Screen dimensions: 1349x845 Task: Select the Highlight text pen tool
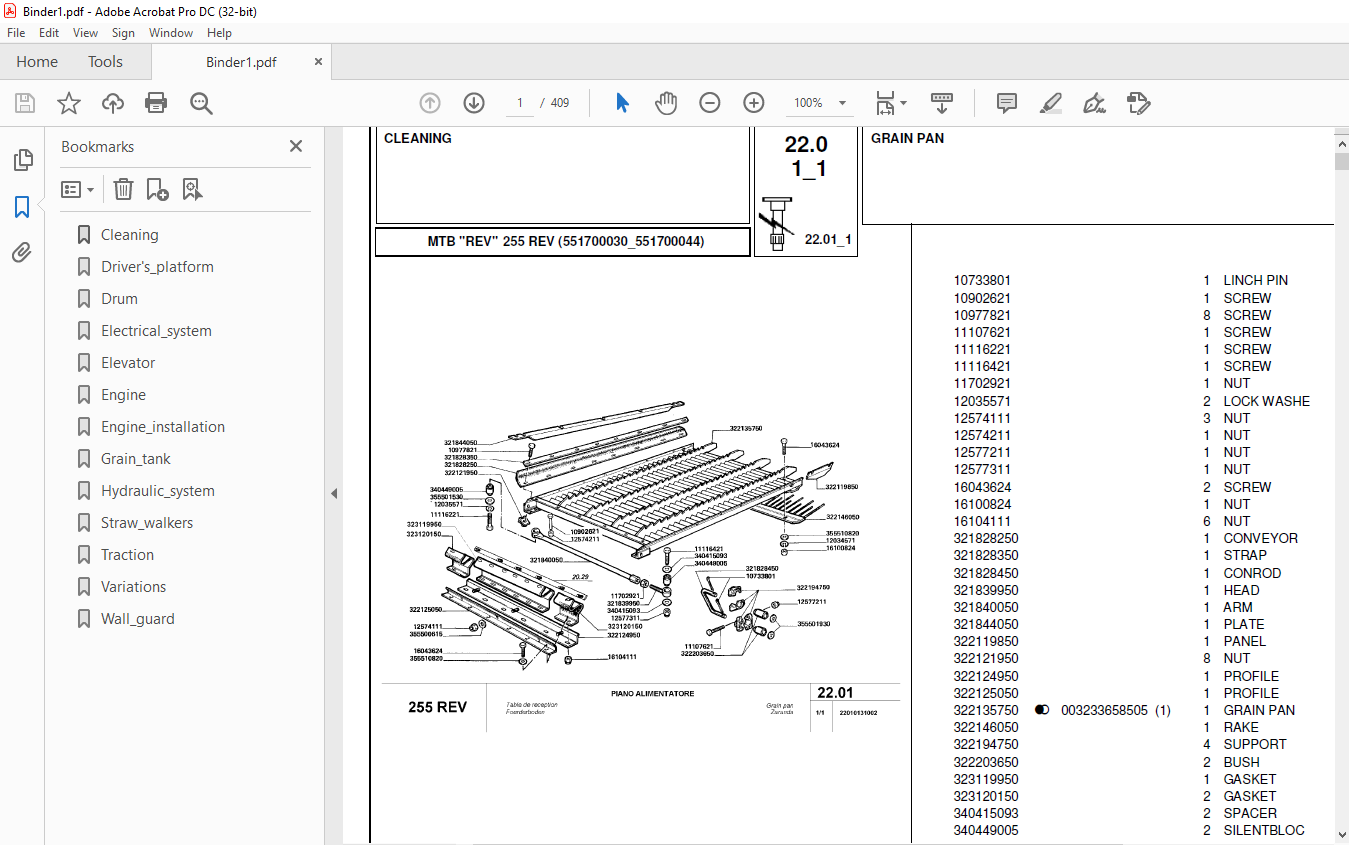coord(1051,103)
